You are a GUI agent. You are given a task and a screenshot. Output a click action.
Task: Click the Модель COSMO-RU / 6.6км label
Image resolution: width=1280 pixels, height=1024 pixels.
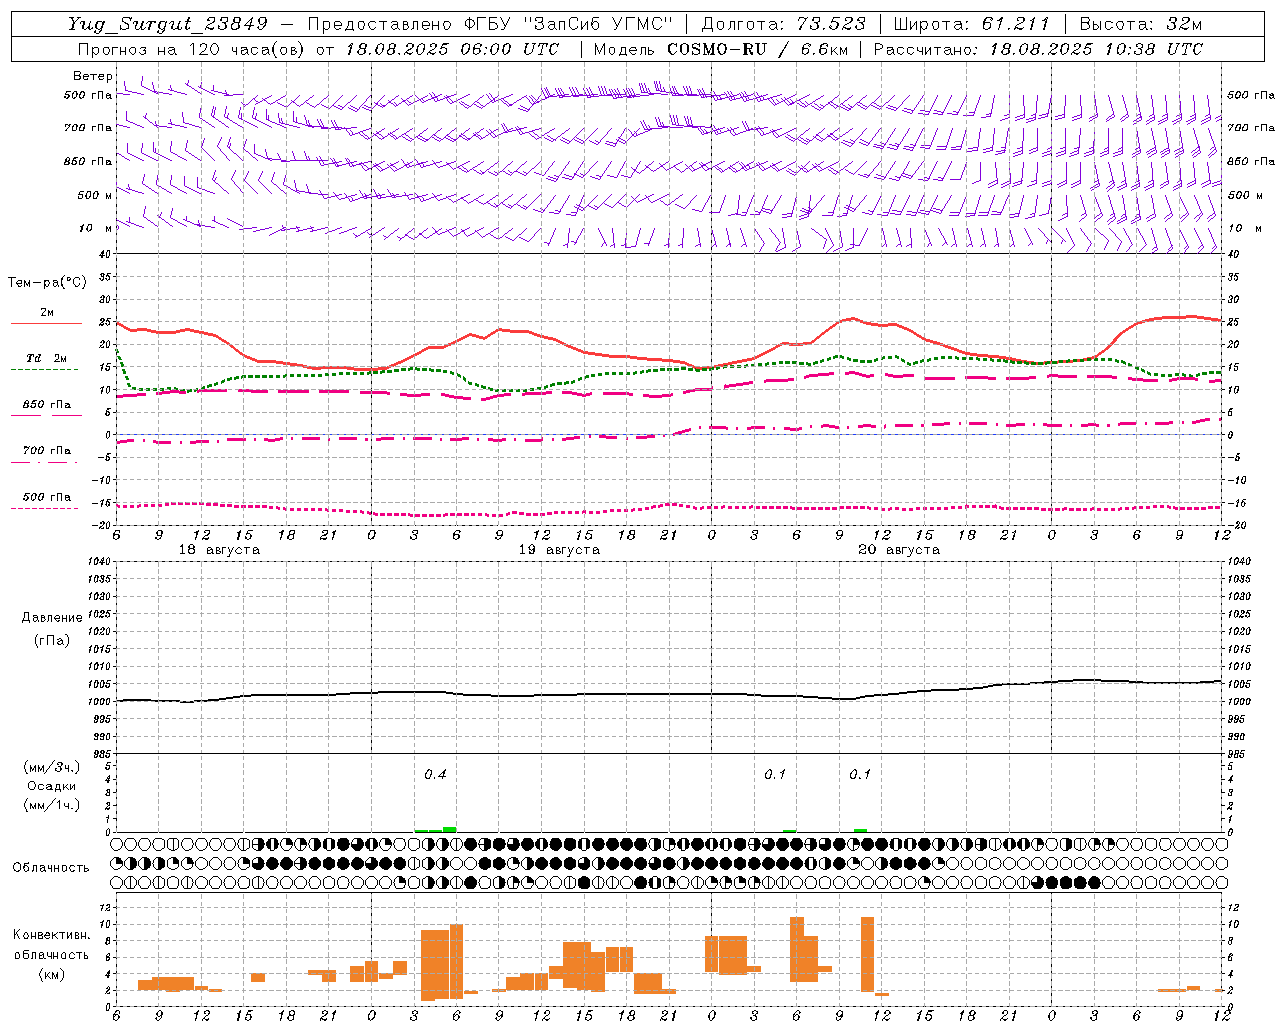point(721,49)
